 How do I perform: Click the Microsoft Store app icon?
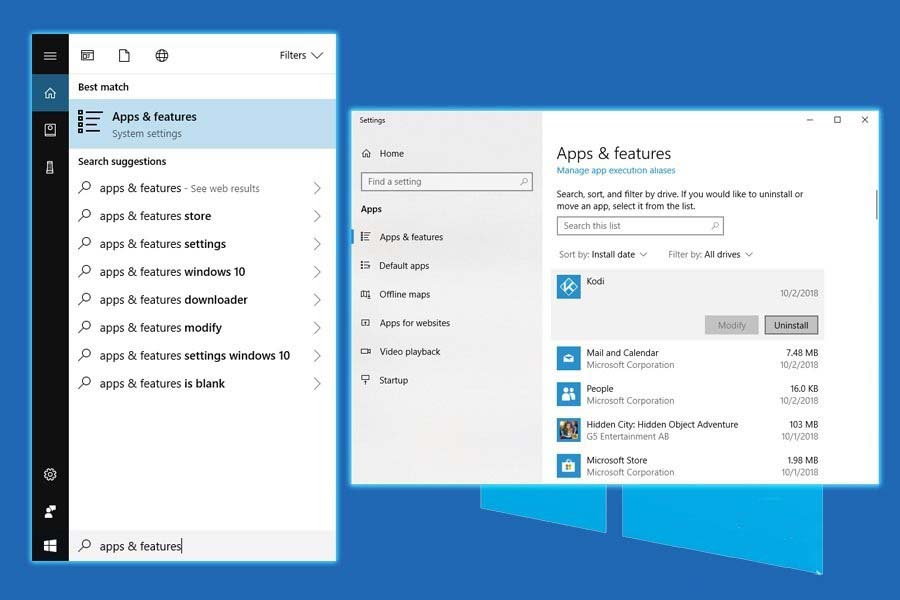568,466
